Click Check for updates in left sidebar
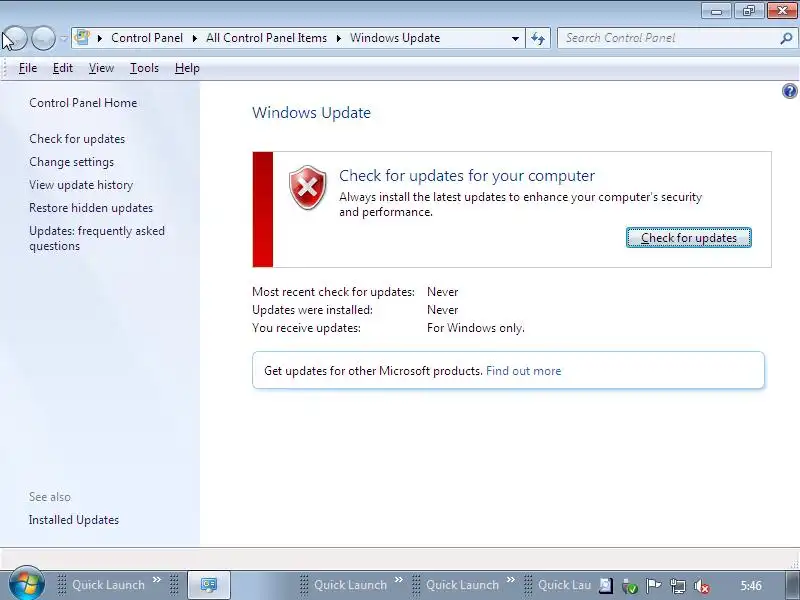The height and width of the screenshot is (600, 800). coord(77,139)
